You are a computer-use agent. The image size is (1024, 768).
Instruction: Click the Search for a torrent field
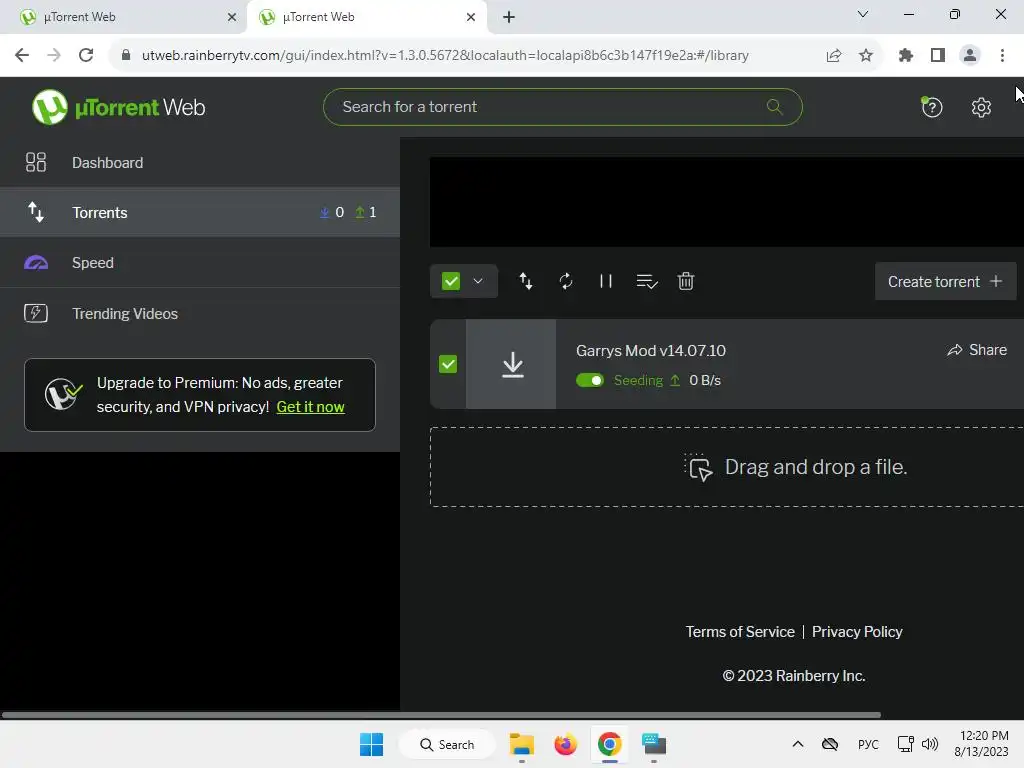562,107
